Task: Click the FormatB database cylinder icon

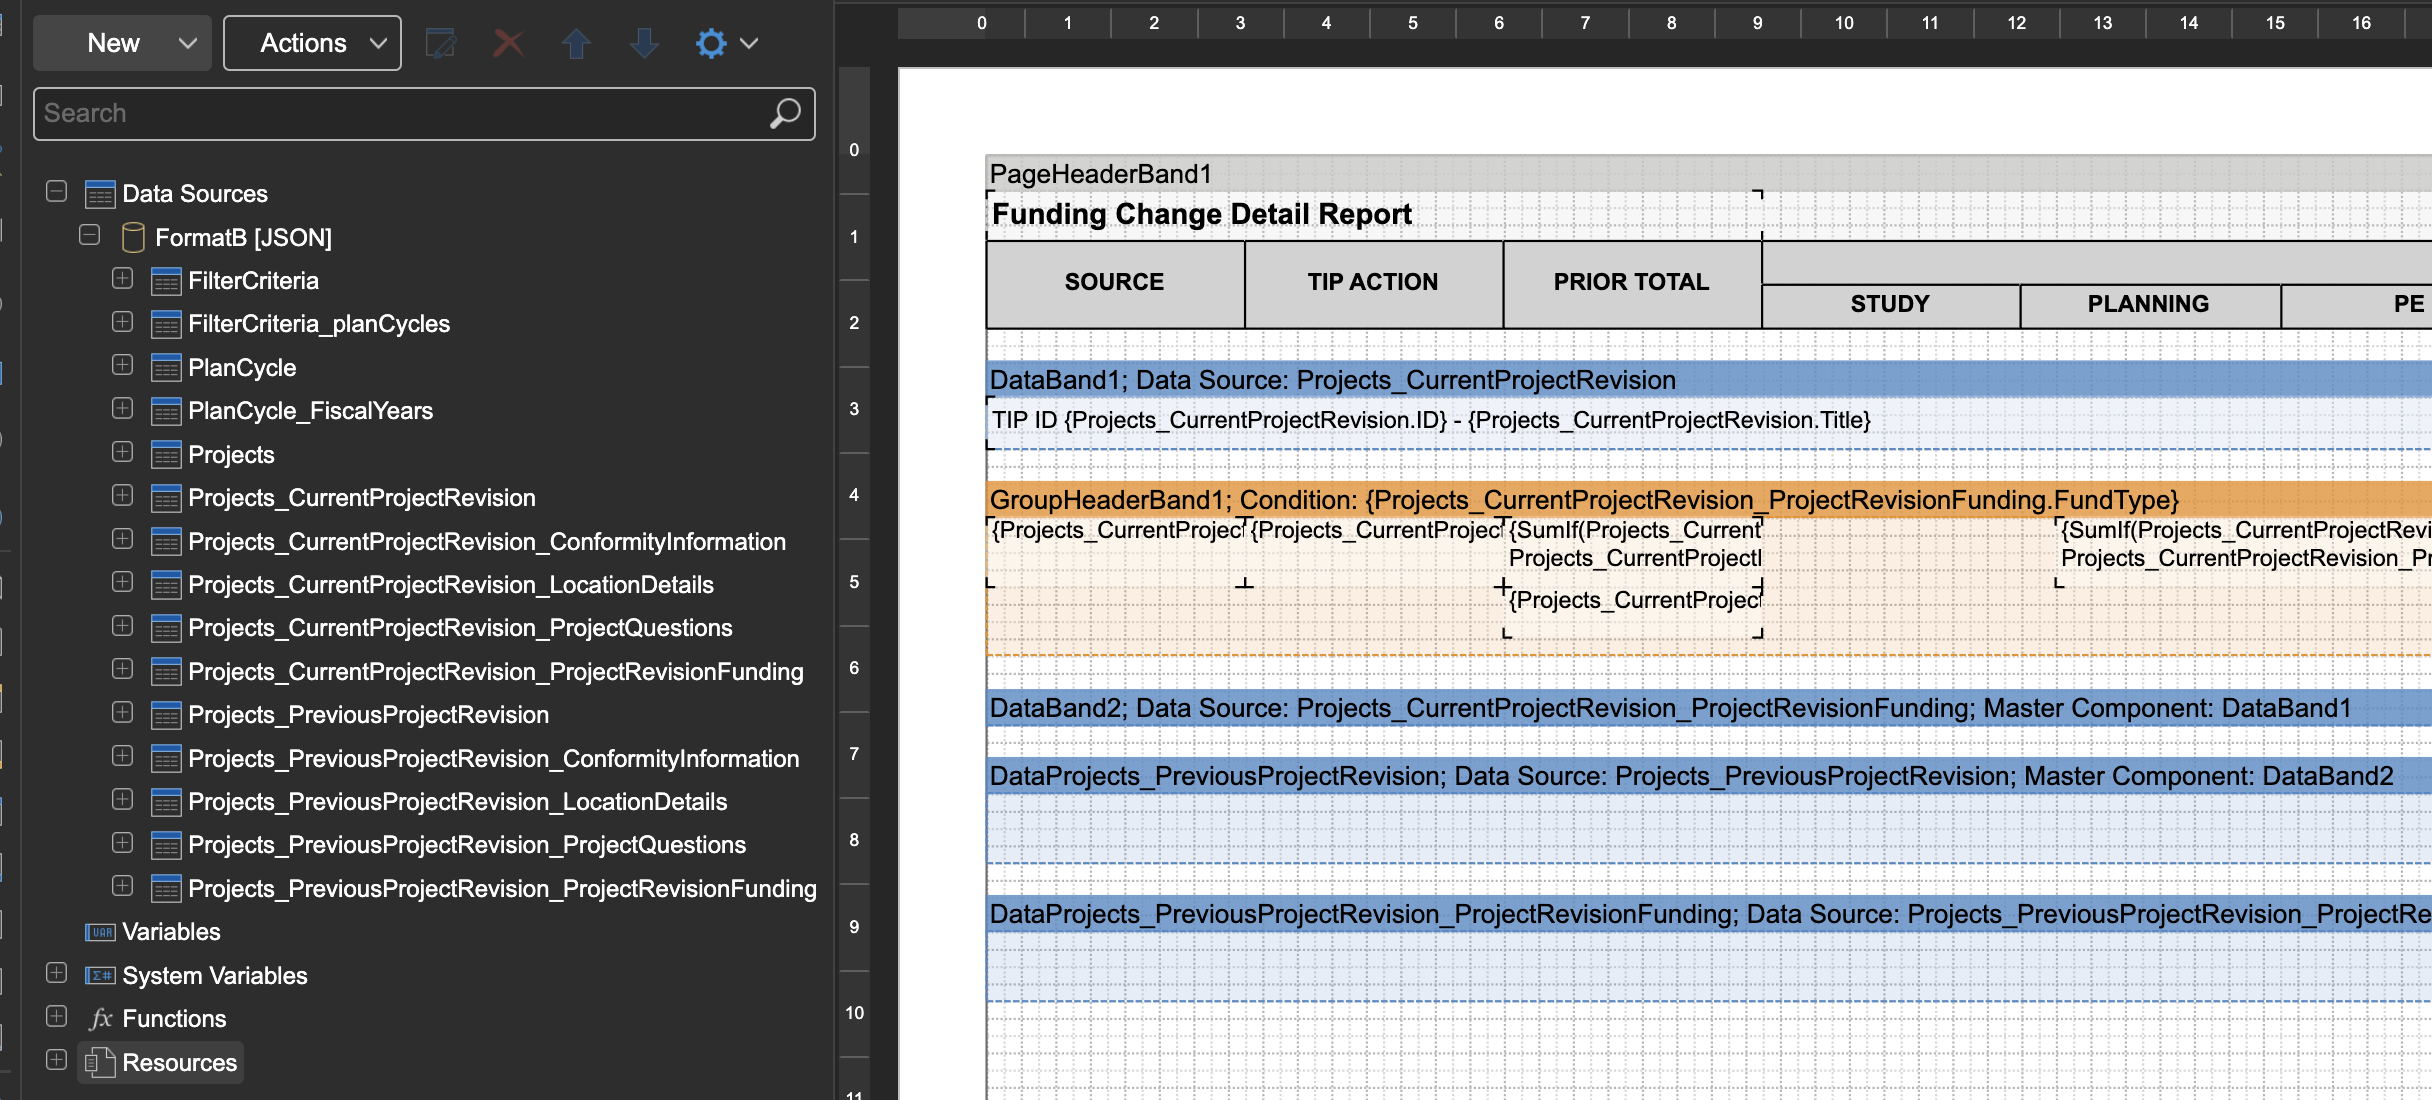Action: pyautogui.click(x=132, y=238)
